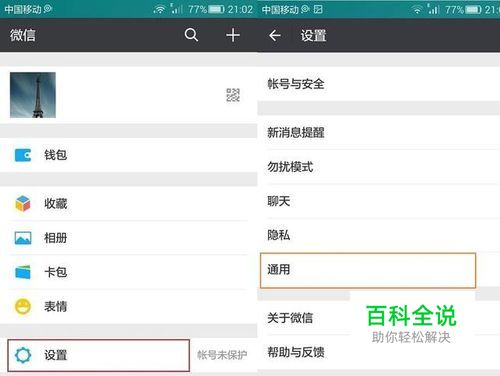This screenshot has width=500, height=376.
Task: Select the 表情 stickers entry
Action: click(x=129, y=306)
